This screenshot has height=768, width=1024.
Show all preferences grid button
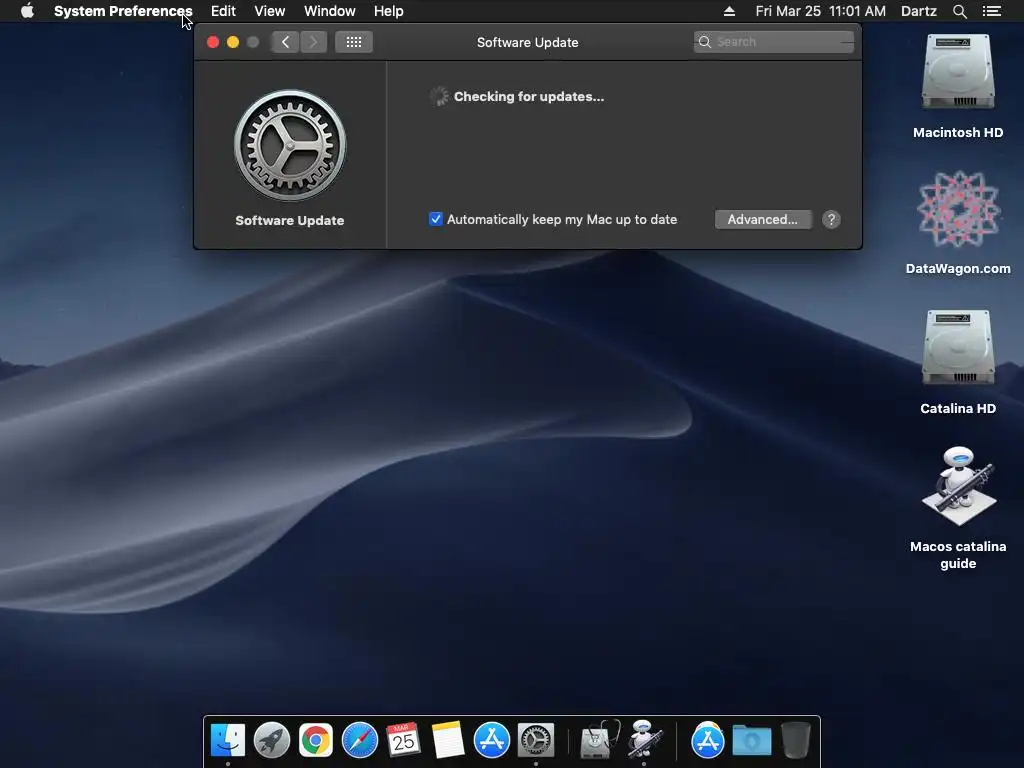354,42
